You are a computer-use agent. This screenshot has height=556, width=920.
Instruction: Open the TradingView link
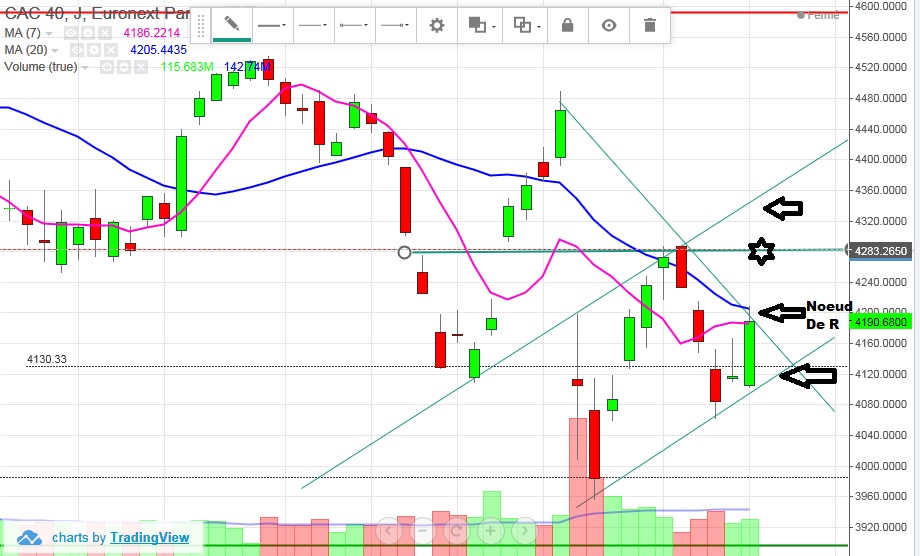[150, 537]
